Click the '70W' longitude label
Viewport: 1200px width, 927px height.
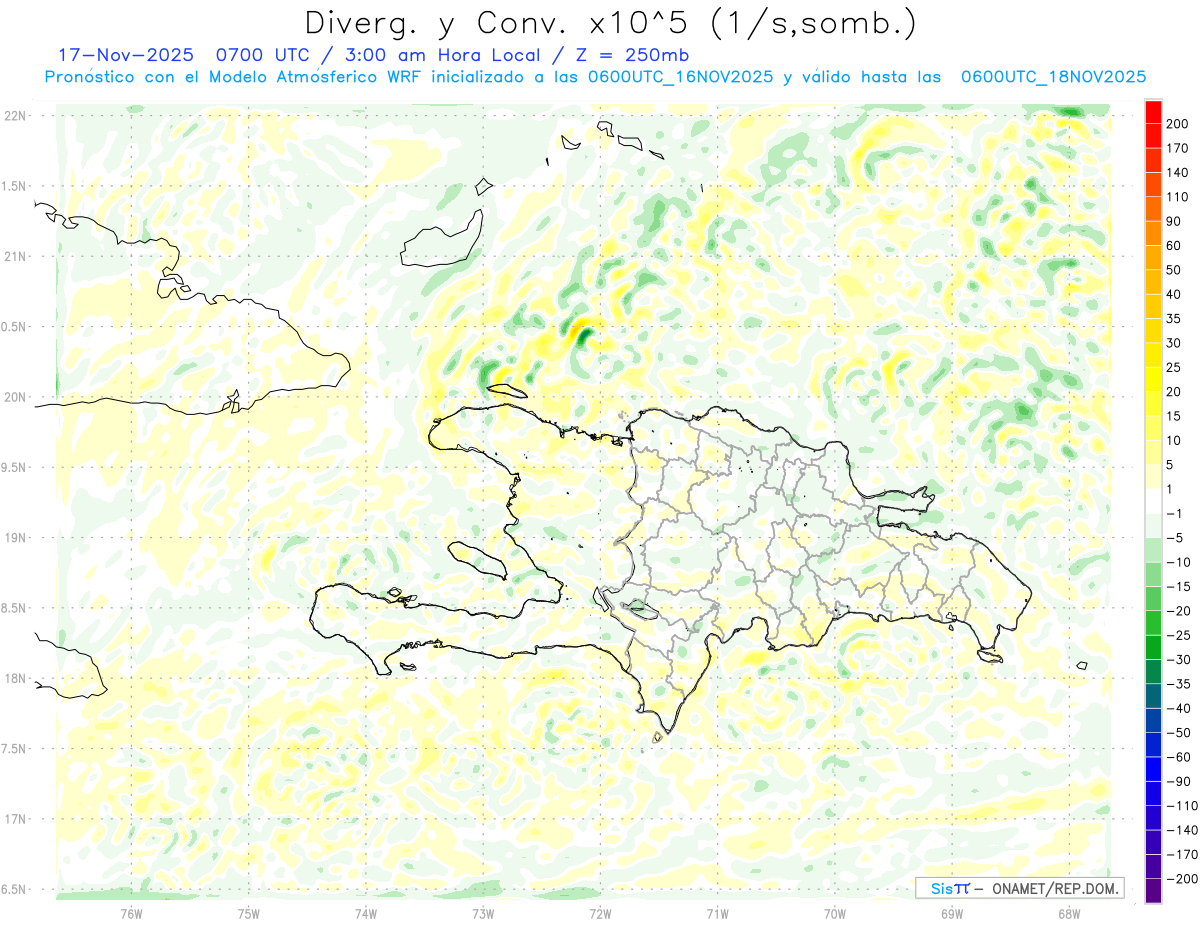pyautogui.click(x=835, y=914)
